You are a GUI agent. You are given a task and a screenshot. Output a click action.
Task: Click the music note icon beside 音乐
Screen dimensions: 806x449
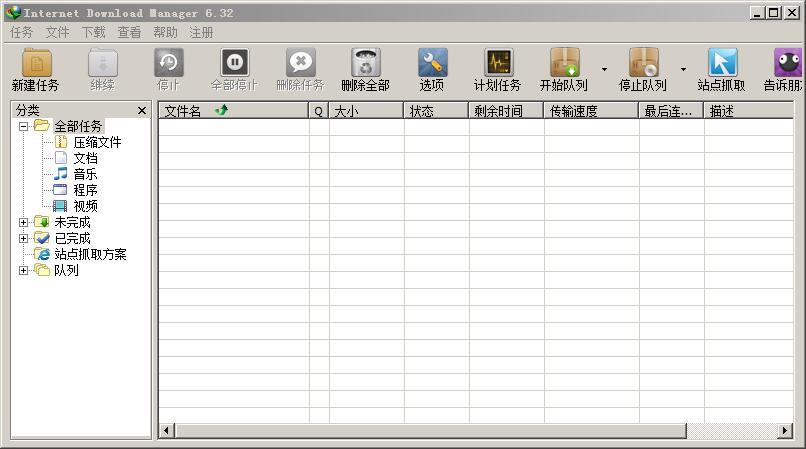point(61,174)
